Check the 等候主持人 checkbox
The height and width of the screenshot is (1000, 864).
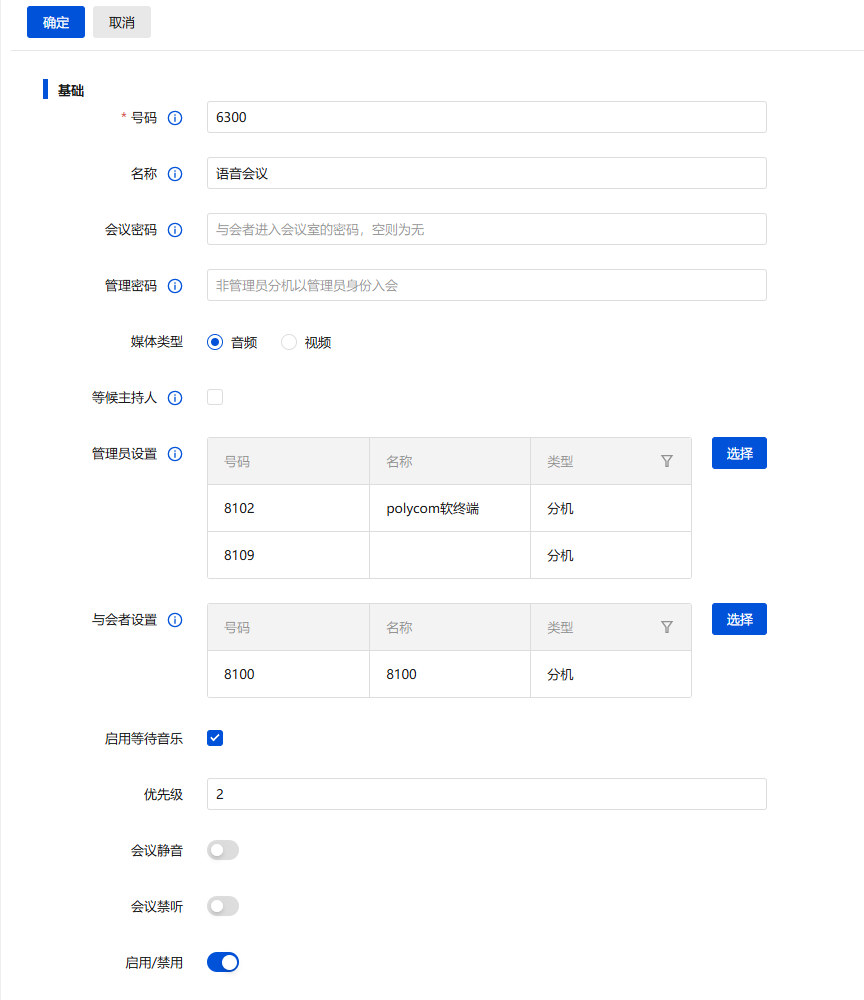[x=214, y=397]
